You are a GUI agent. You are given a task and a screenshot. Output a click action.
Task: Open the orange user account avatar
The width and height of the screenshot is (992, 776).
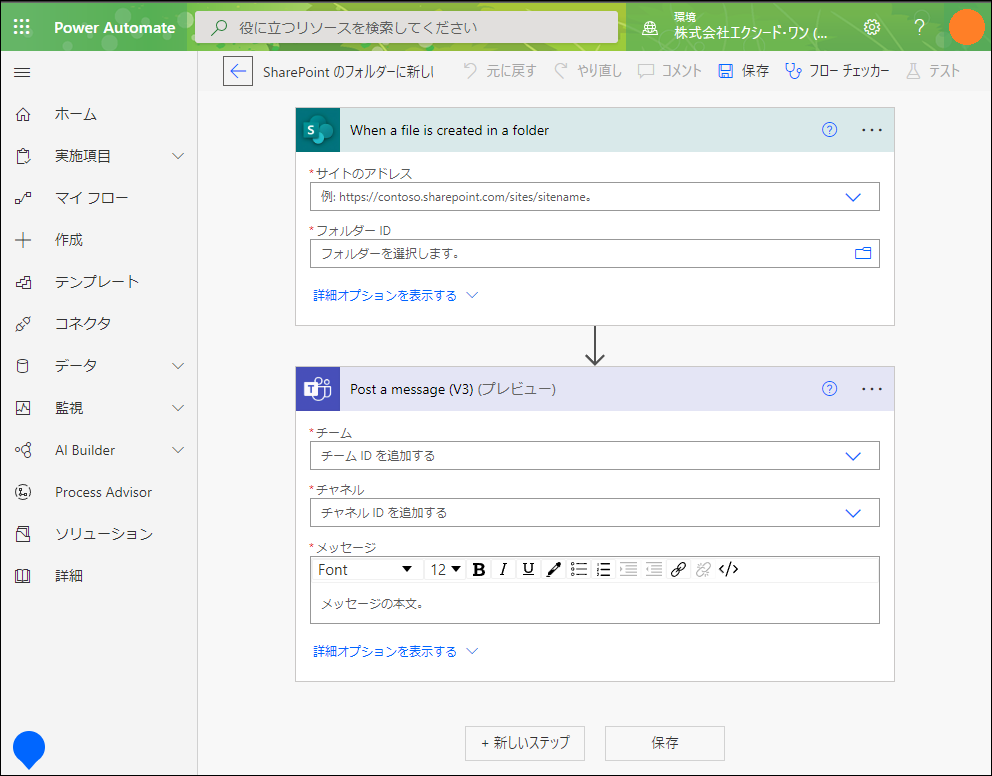966,27
